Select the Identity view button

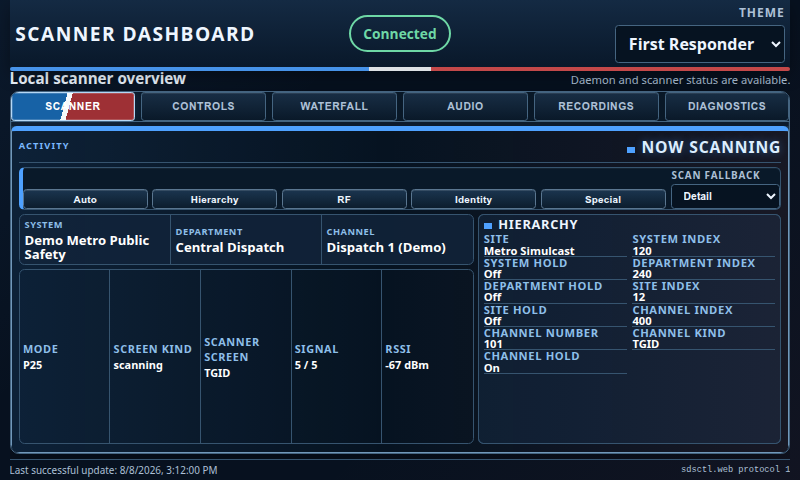(x=473, y=199)
